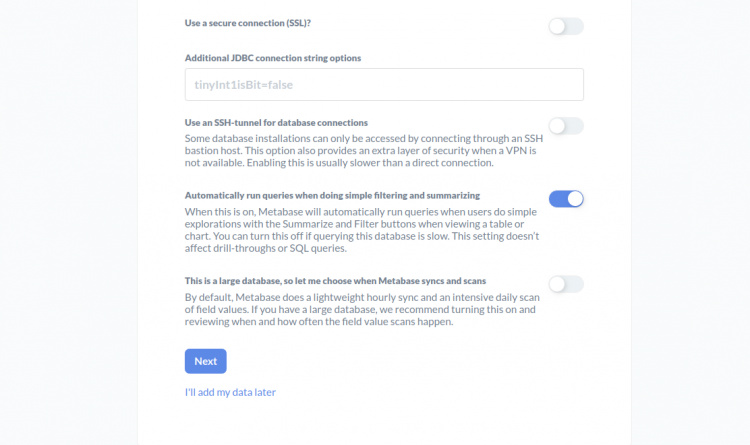Viewport: 750px width, 445px height.
Task: Turn on the SSH-tunnel toggle
Action: tap(565, 126)
